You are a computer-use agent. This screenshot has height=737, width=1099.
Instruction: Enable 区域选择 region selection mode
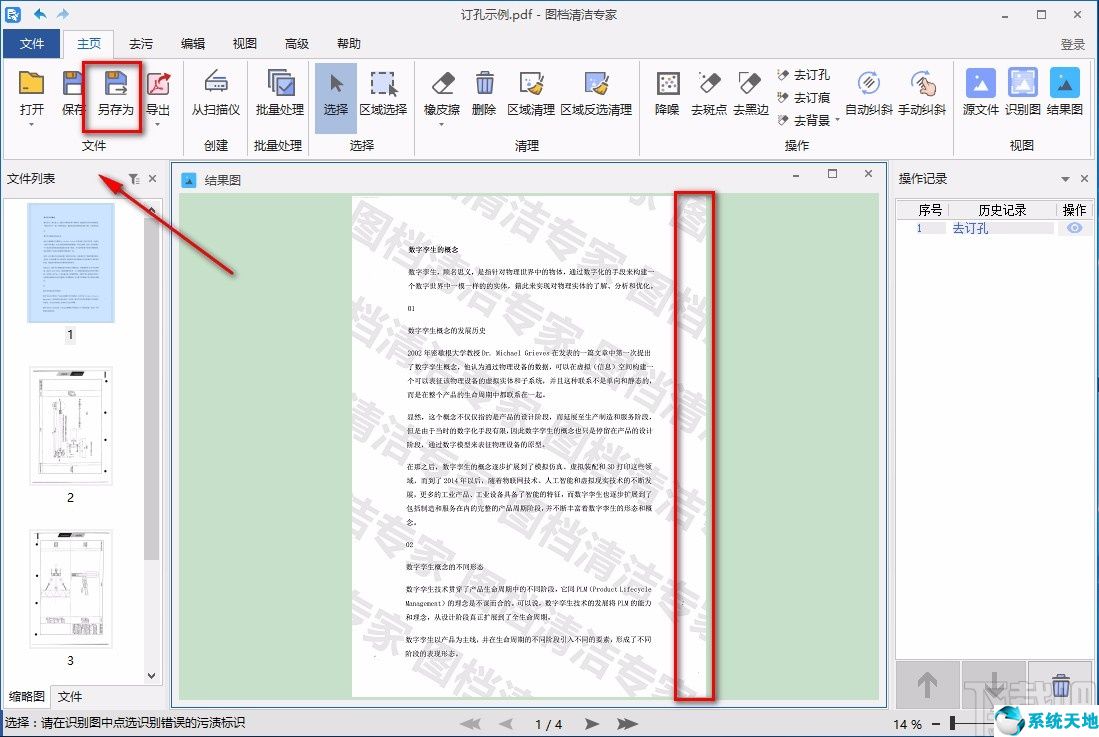[383, 95]
